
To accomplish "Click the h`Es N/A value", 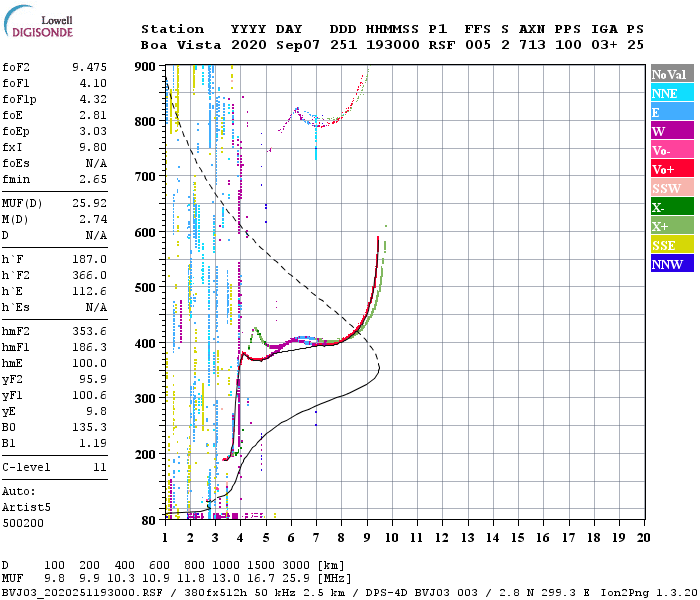I will [x=96, y=308].
